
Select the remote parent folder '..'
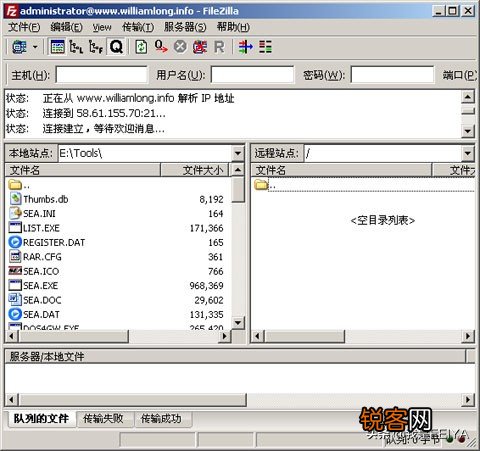click(x=265, y=185)
